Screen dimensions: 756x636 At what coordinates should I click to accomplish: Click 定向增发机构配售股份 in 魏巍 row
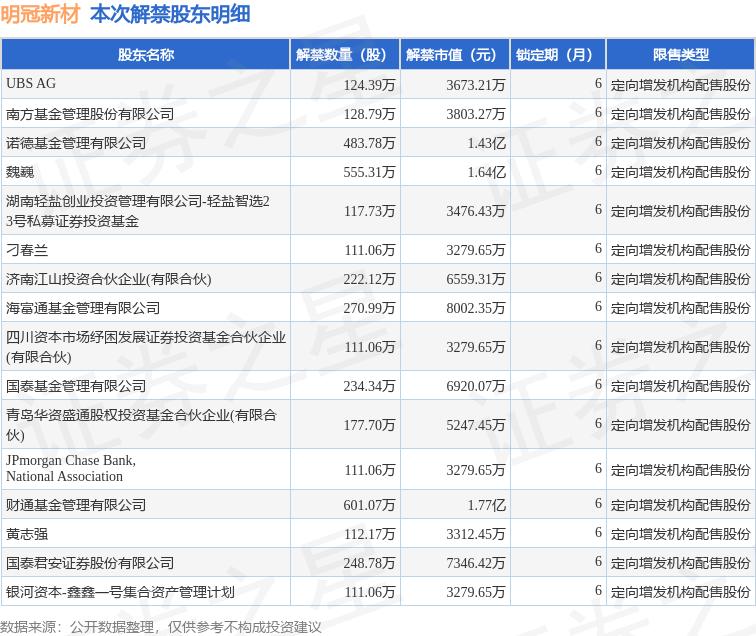[x=681, y=172]
